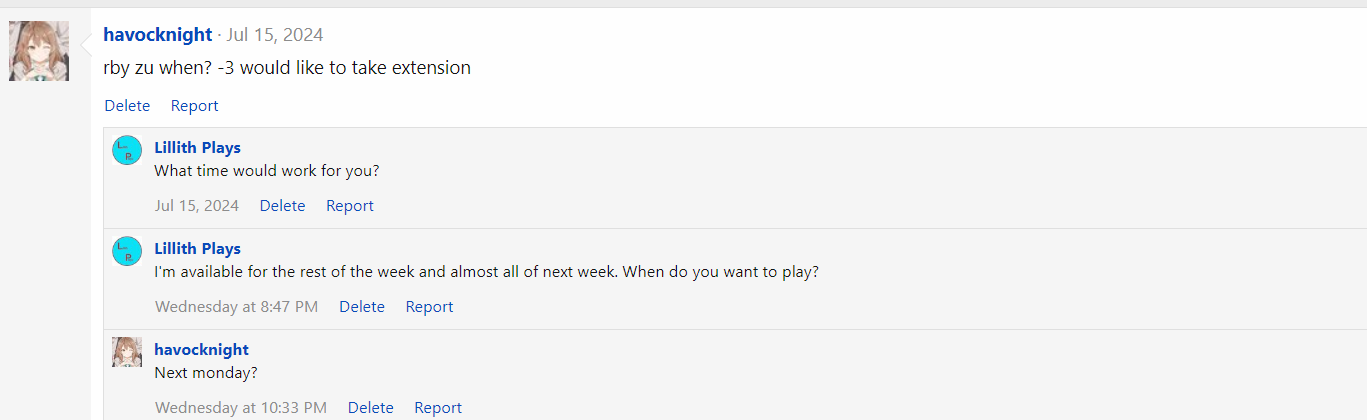Report the "What time would work for you?" comment
Screen dimensions: 1367x420
349,206
